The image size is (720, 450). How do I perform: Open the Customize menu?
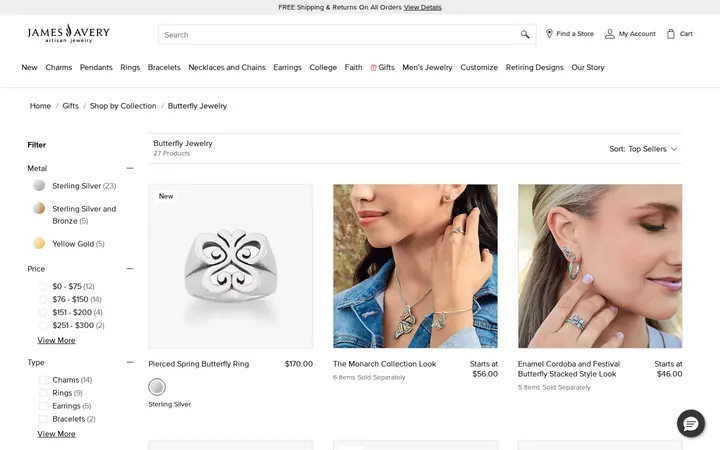click(479, 67)
